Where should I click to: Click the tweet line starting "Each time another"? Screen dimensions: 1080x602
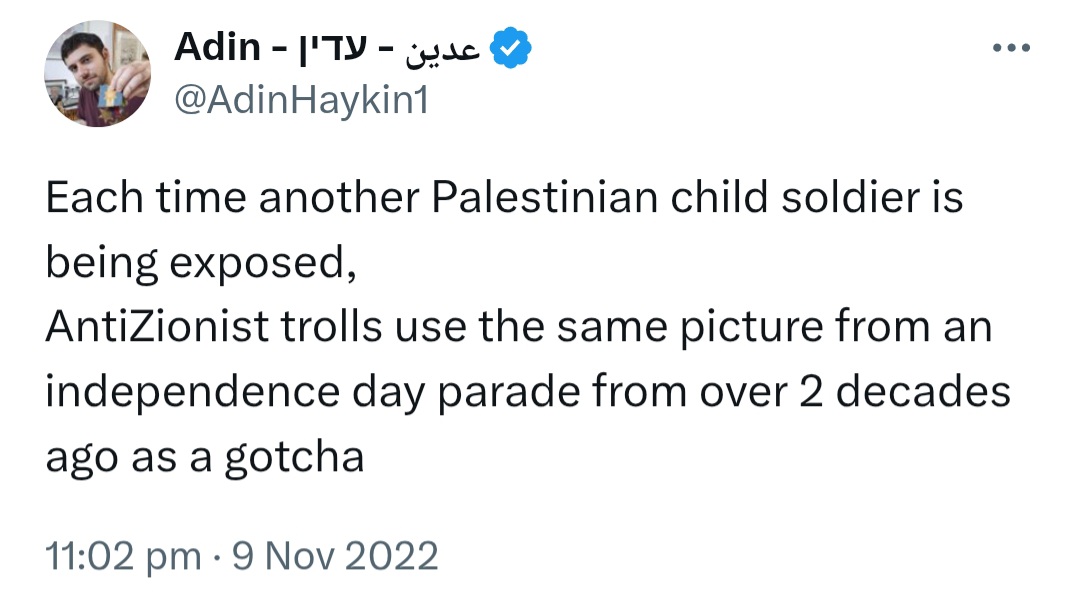[x=504, y=197]
